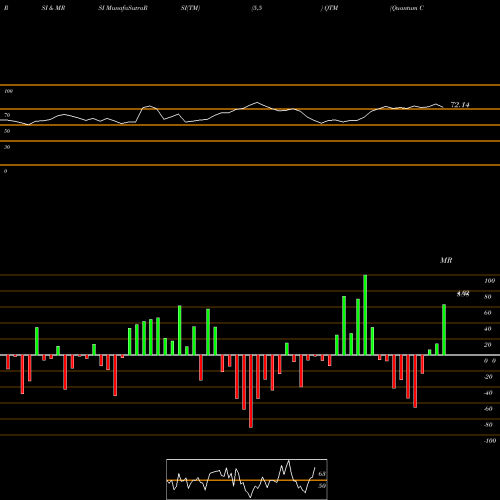Click the ') QTM' ticker label

[x=329, y=8]
